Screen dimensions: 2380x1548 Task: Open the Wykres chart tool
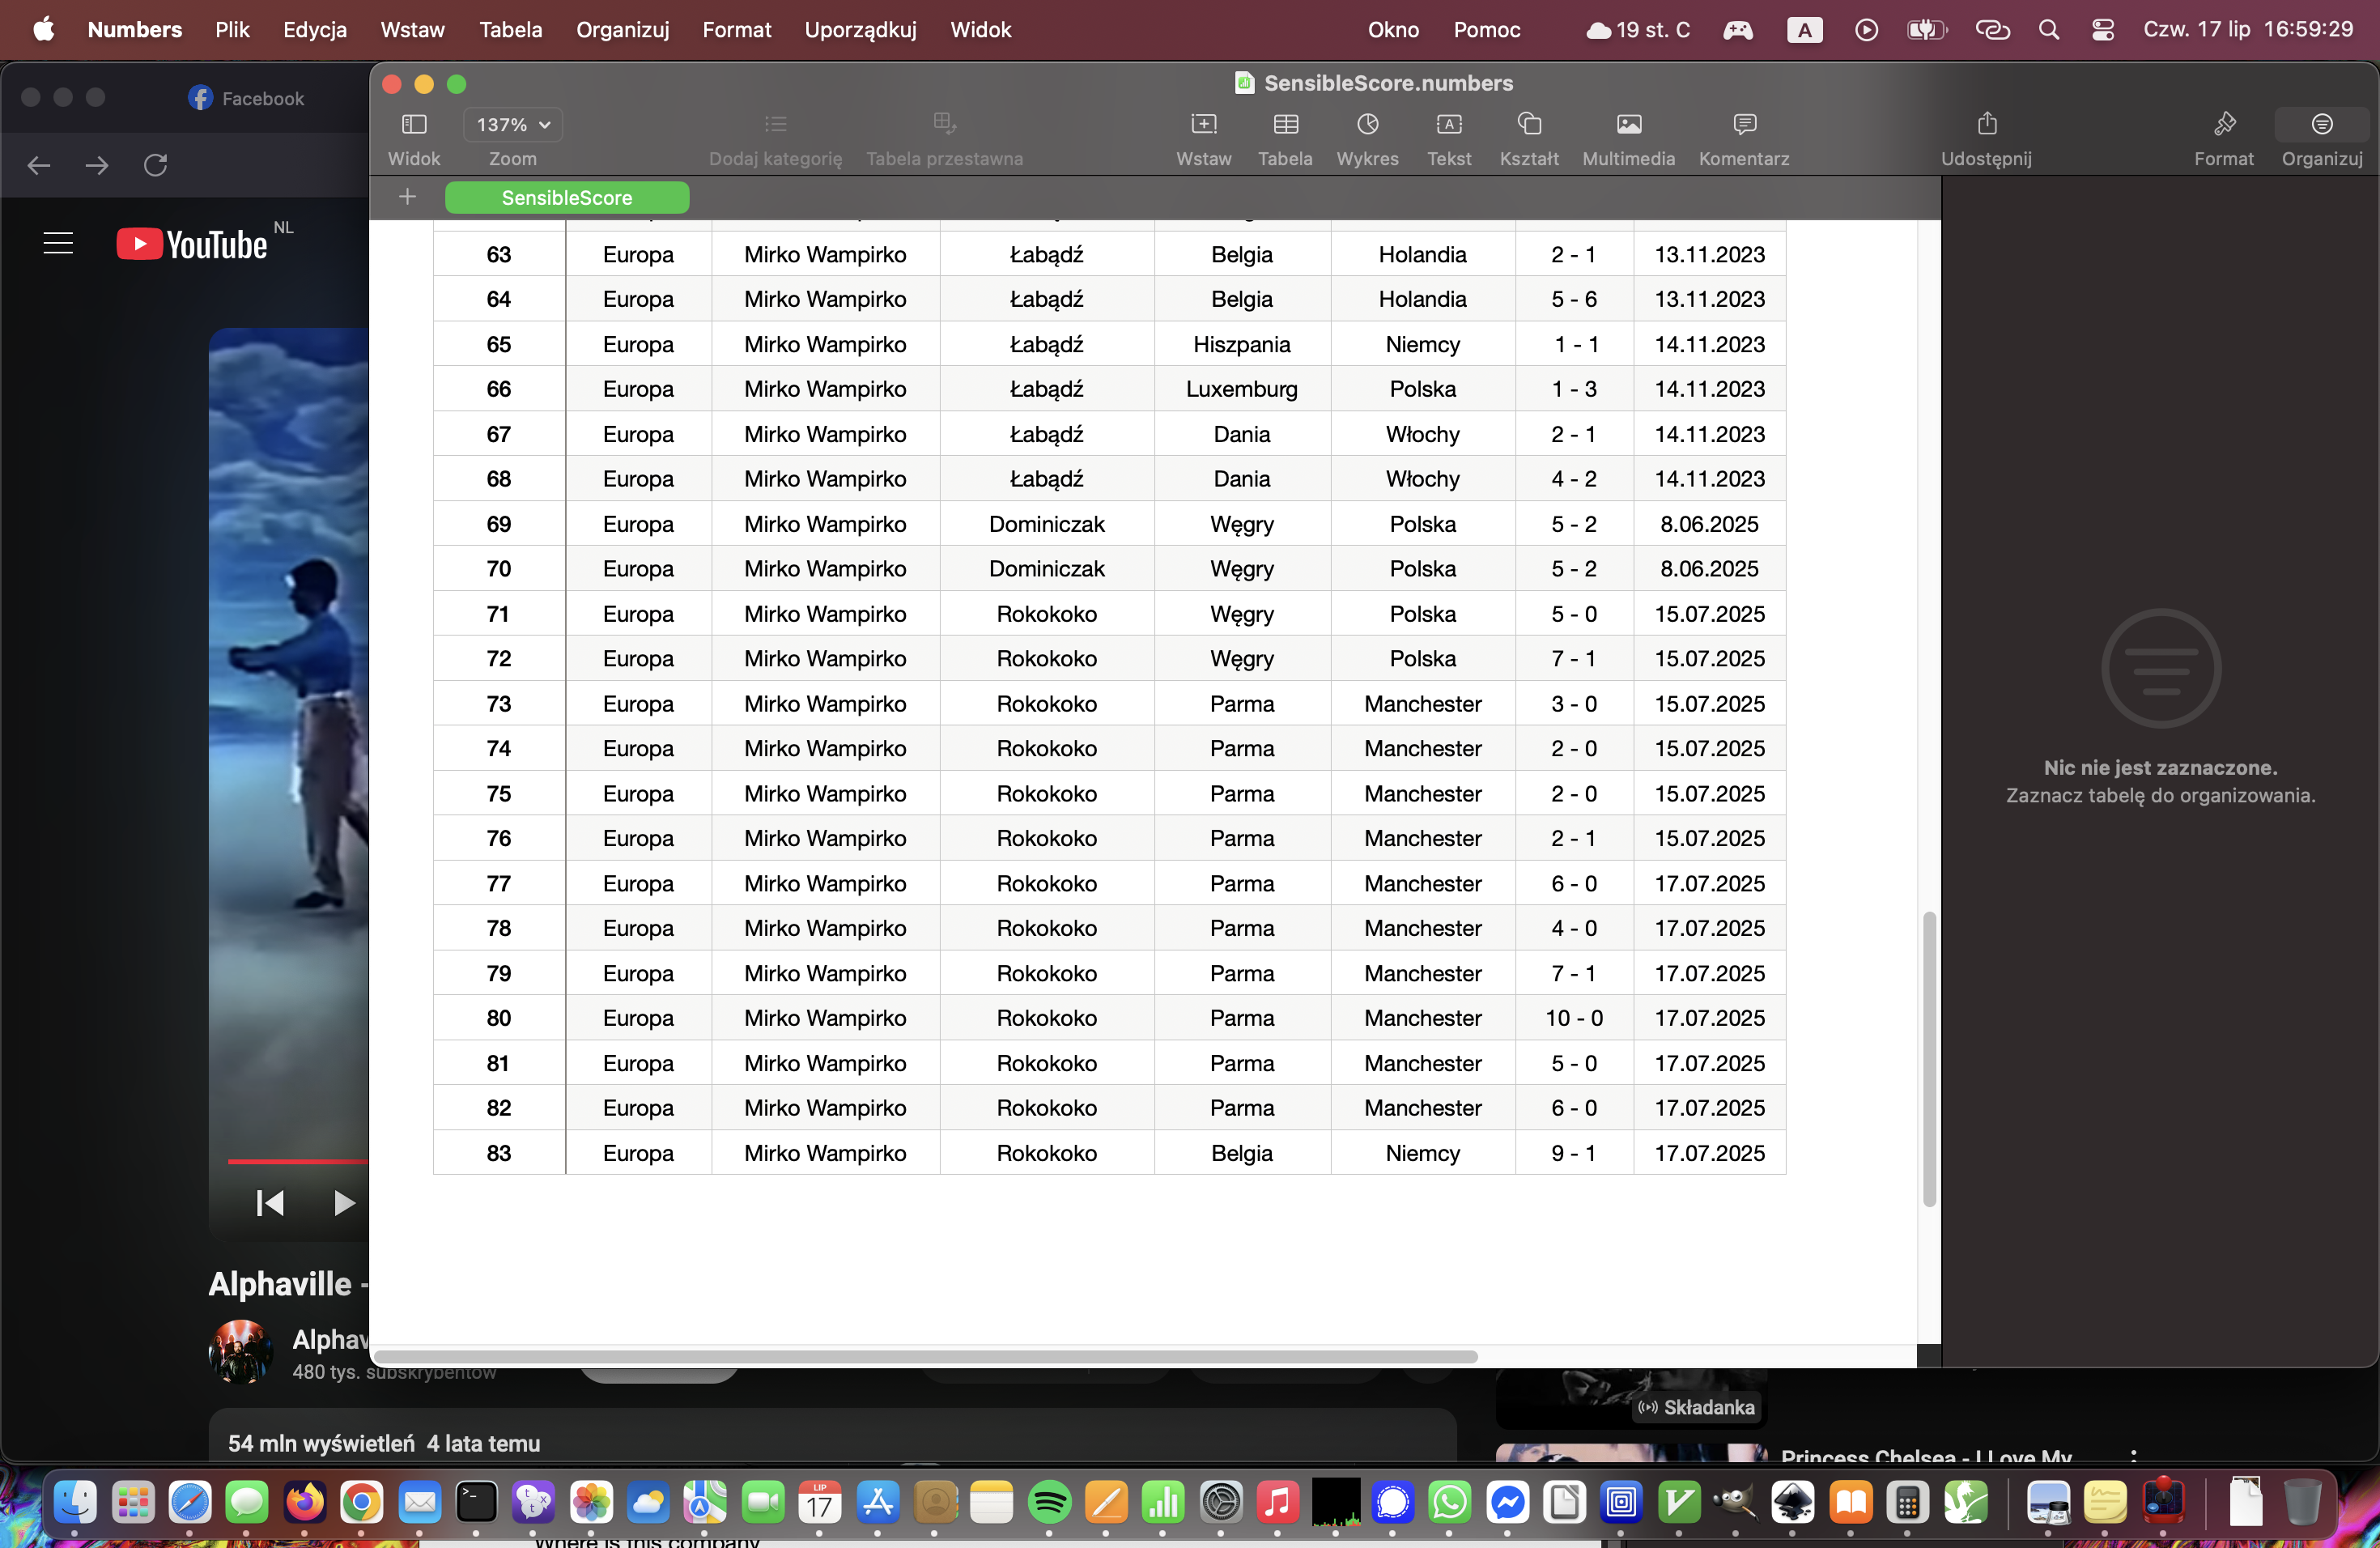click(1367, 125)
